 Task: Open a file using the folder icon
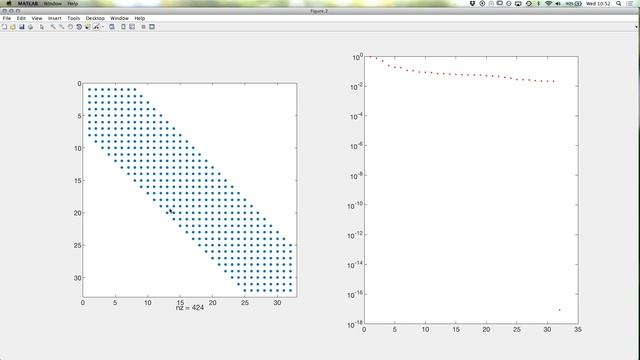point(13,27)
